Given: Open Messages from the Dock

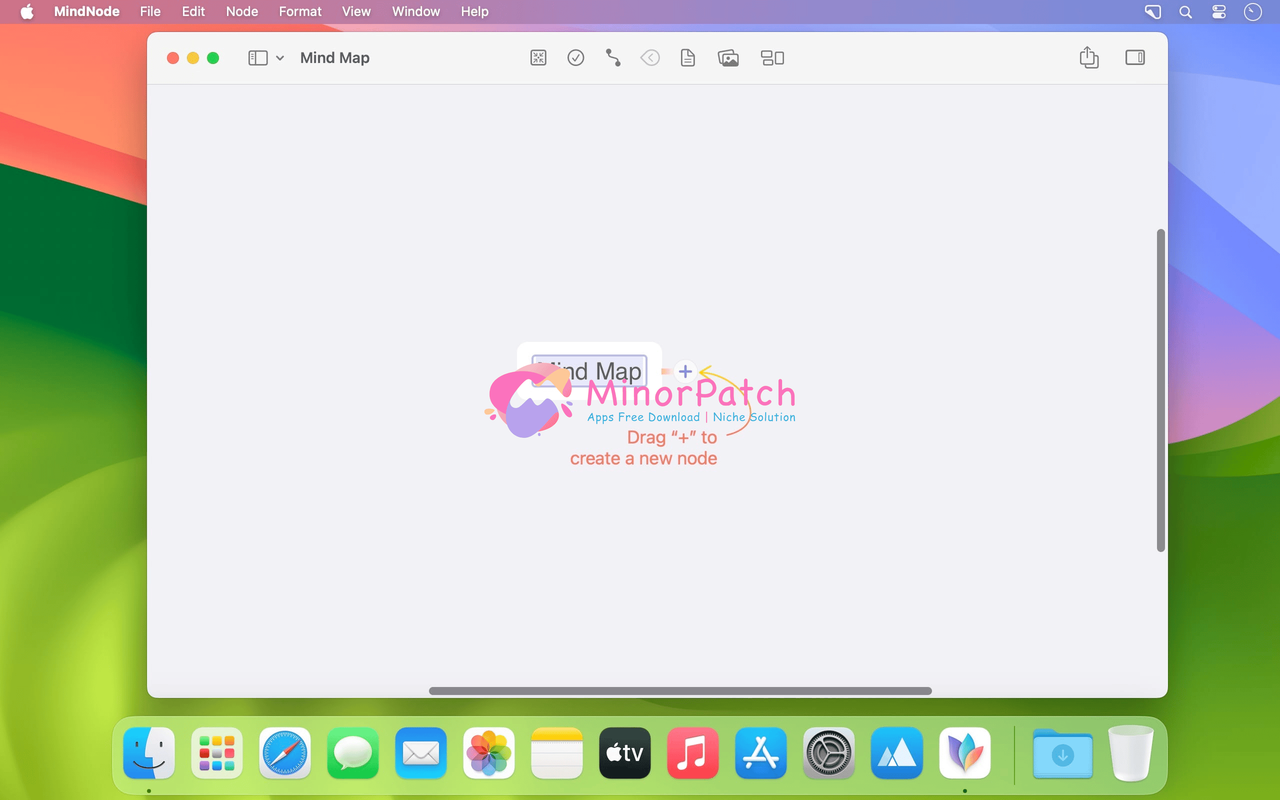Looking at the screenshot, I should click(x=353, y=753).
